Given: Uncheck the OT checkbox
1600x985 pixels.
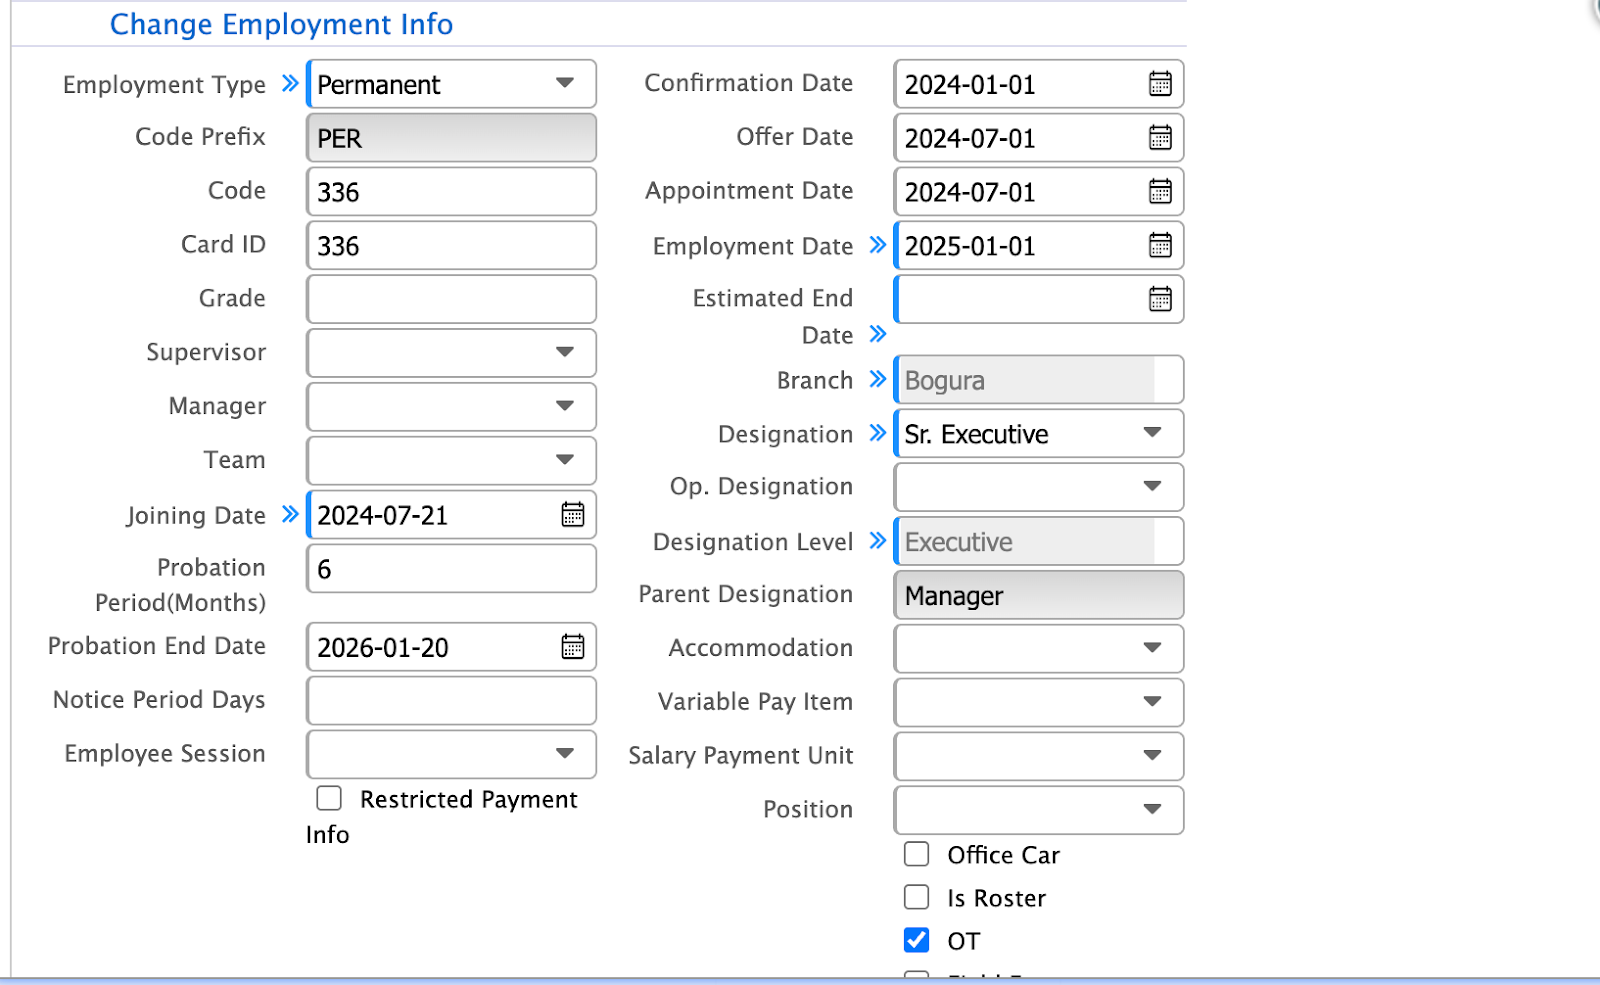Looking at the screenshot, I should click(916, 940).
